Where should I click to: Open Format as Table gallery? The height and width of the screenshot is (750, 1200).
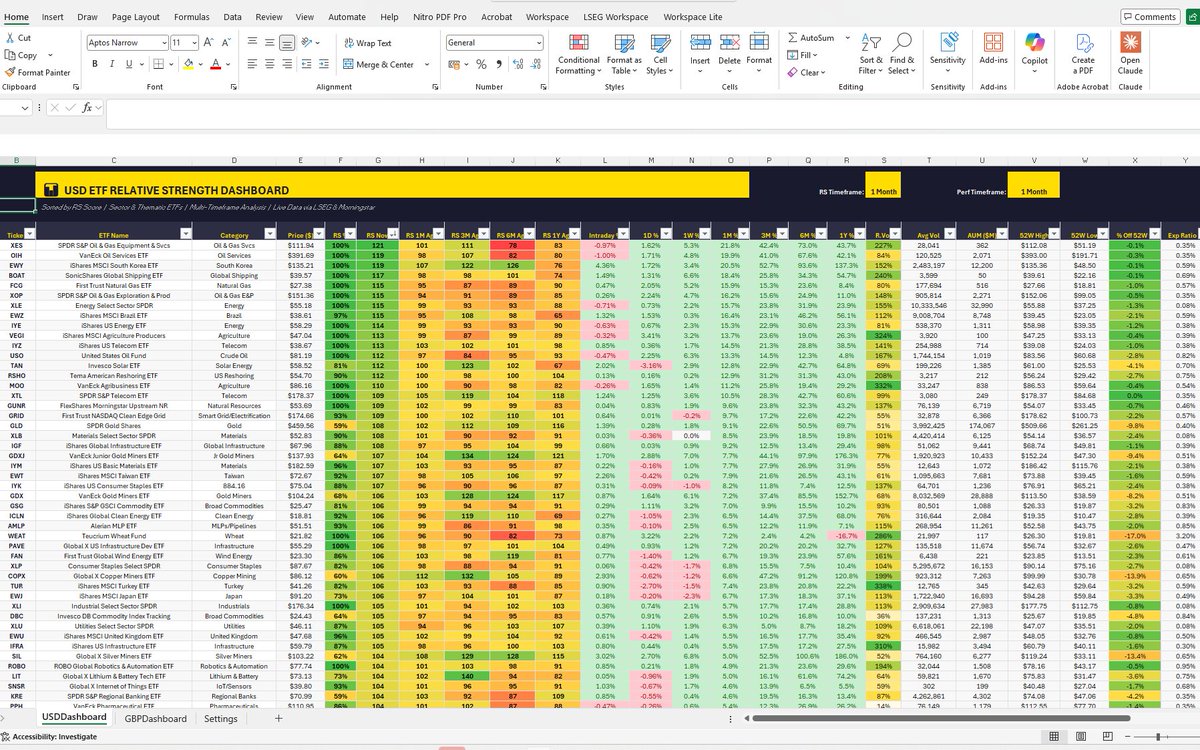click(624, 53)
